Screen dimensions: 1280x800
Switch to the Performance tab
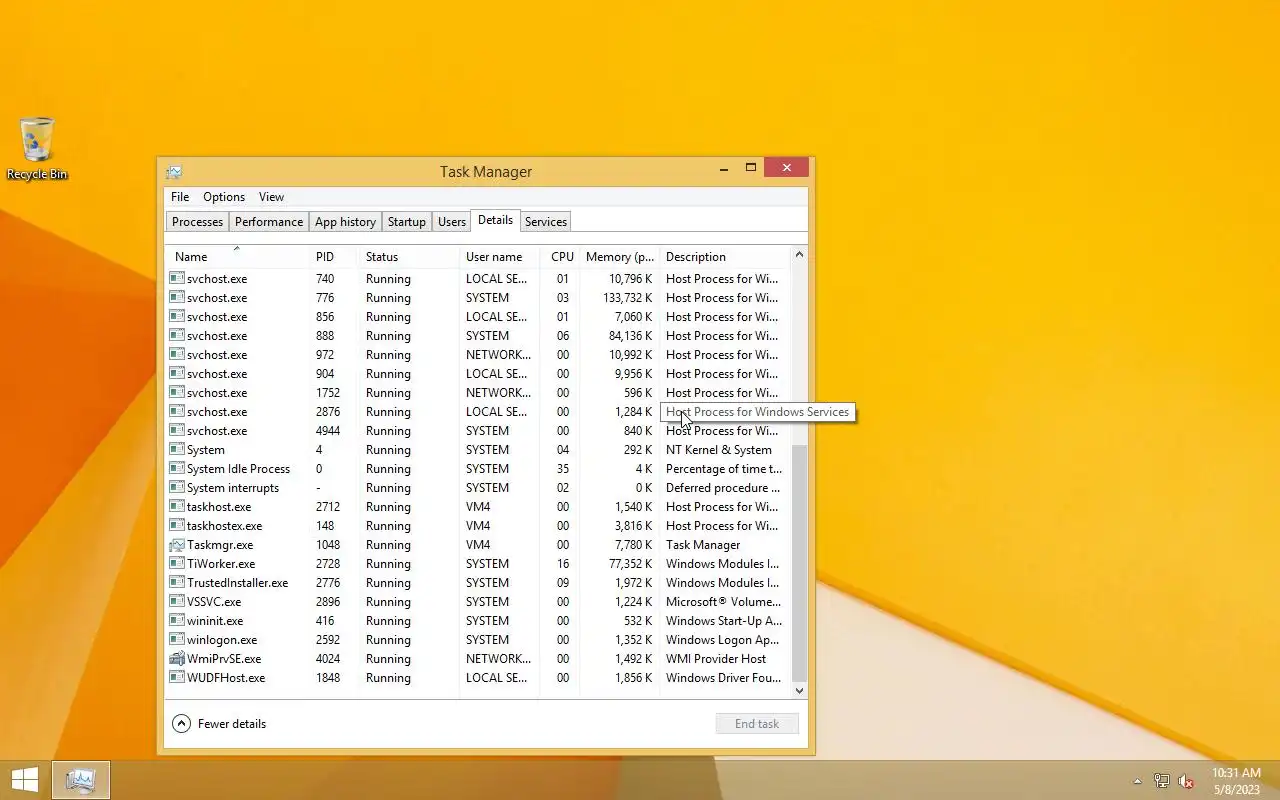tap(269, 222)
